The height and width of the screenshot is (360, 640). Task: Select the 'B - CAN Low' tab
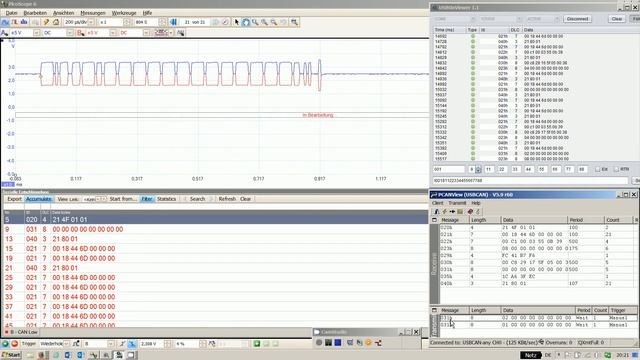(x=21, y=332)
